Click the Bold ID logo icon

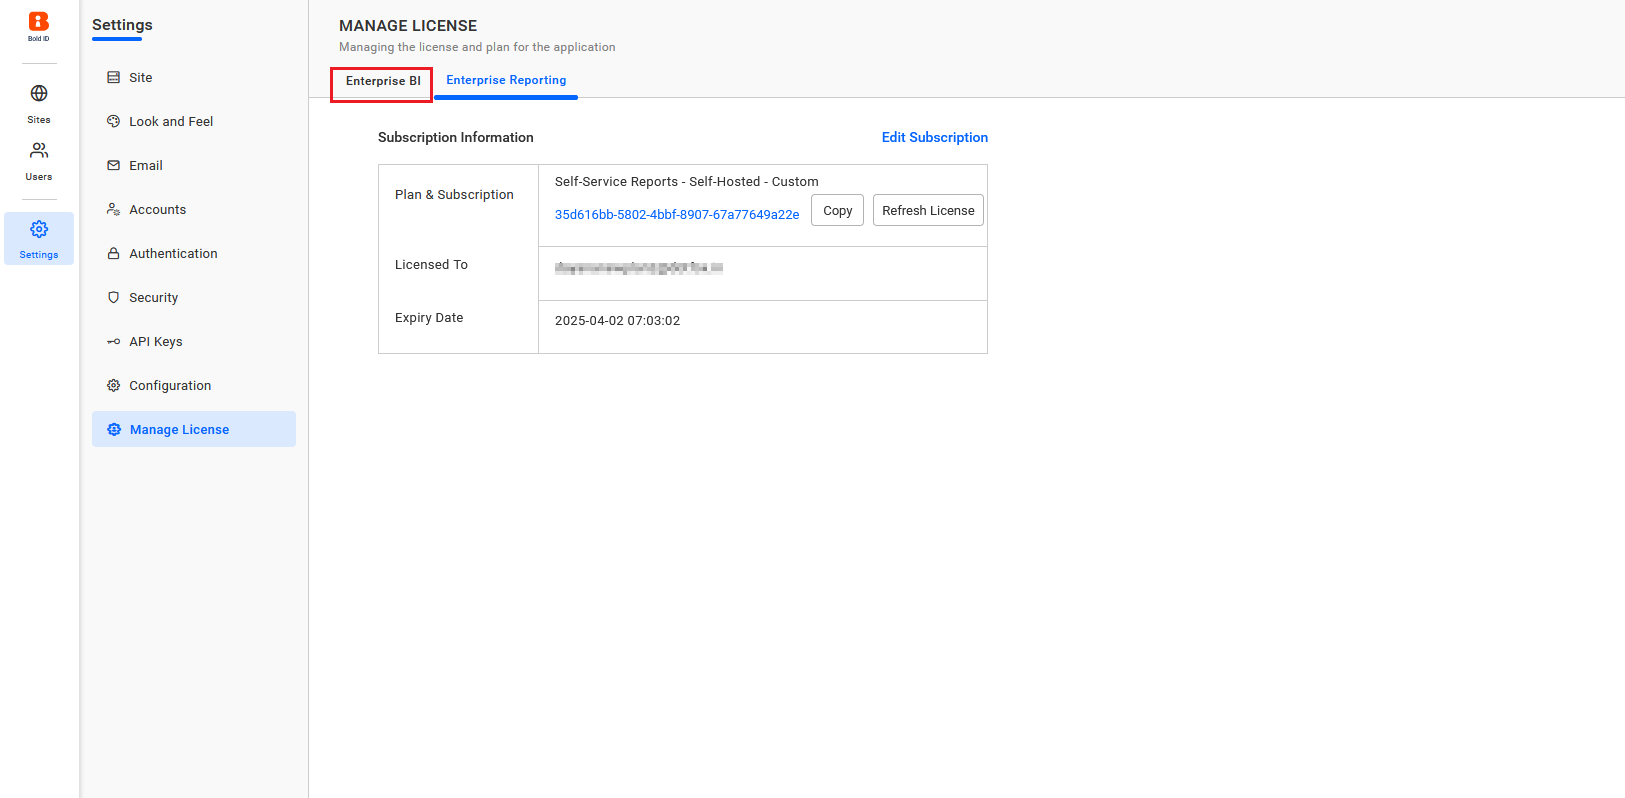38,22
